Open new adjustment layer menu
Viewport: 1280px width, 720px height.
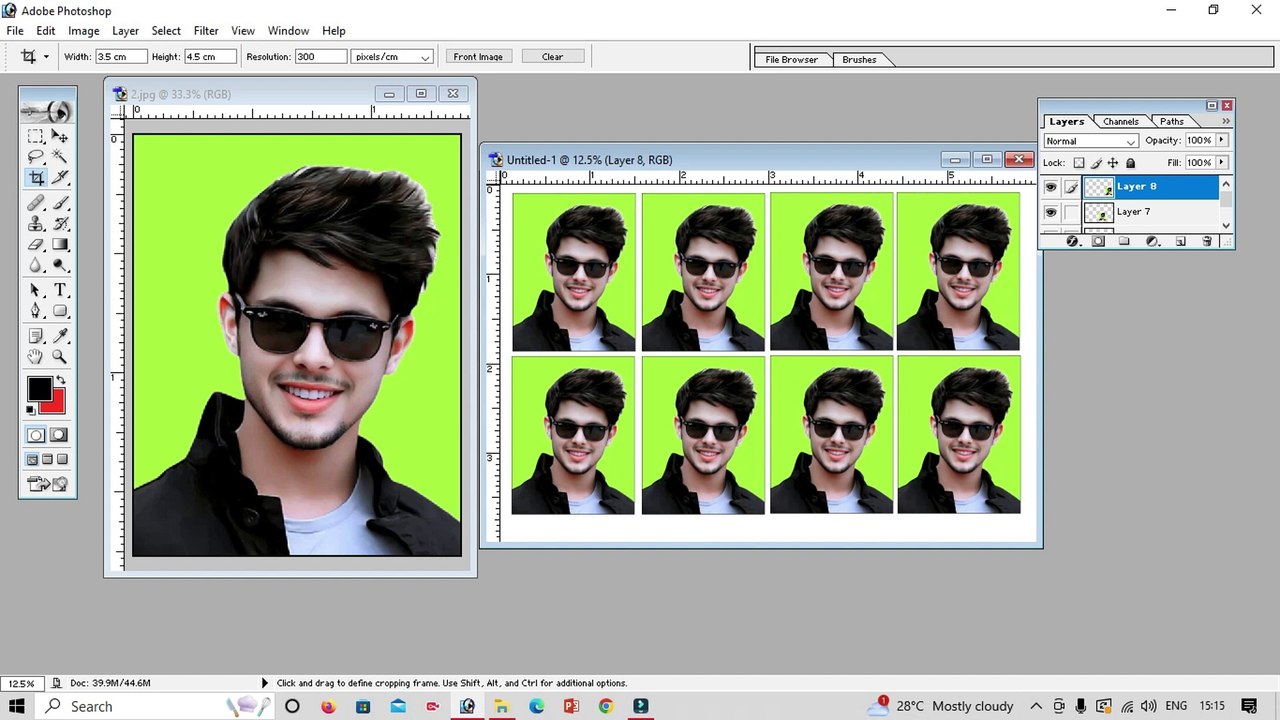pyautogui.click(x=1152, y=241)
